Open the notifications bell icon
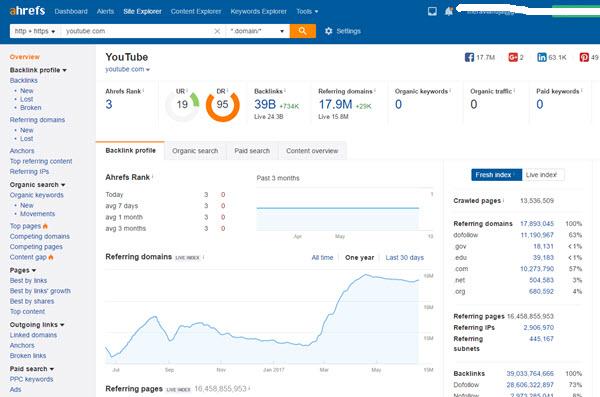The width and height of the screenshot is (600, 397). (449, 11)
